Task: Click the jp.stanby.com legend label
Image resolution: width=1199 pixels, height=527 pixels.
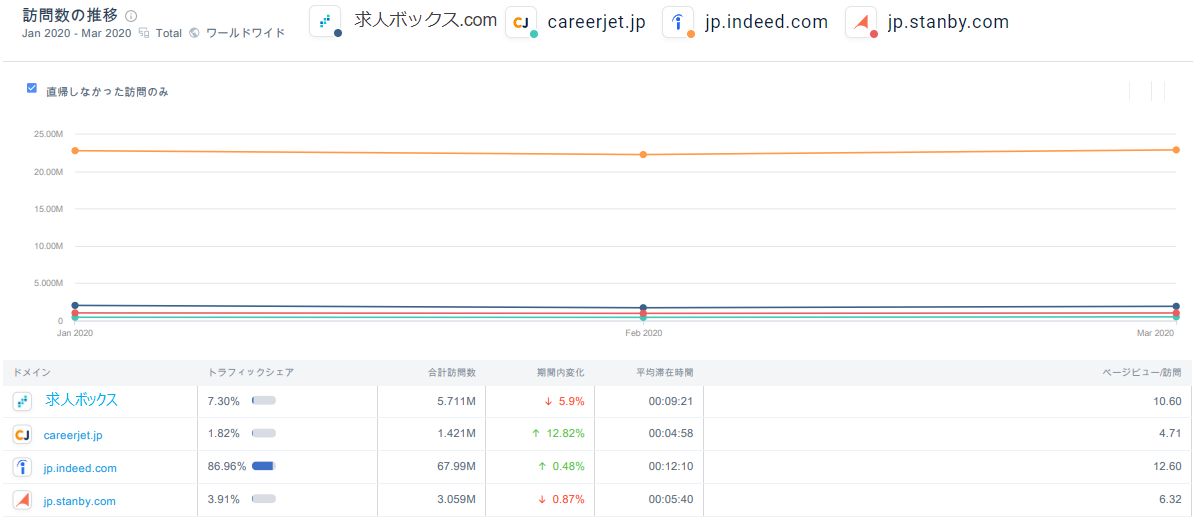Action: point(948,22)
